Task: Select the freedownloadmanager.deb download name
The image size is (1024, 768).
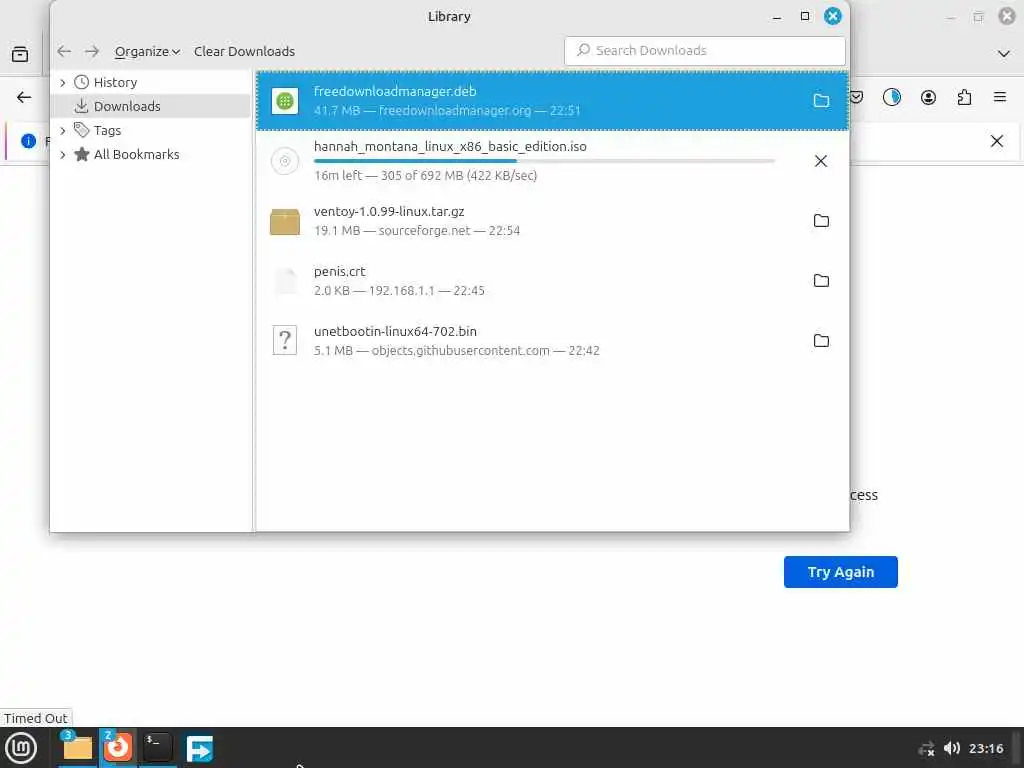Action: [x=395, y=91]
